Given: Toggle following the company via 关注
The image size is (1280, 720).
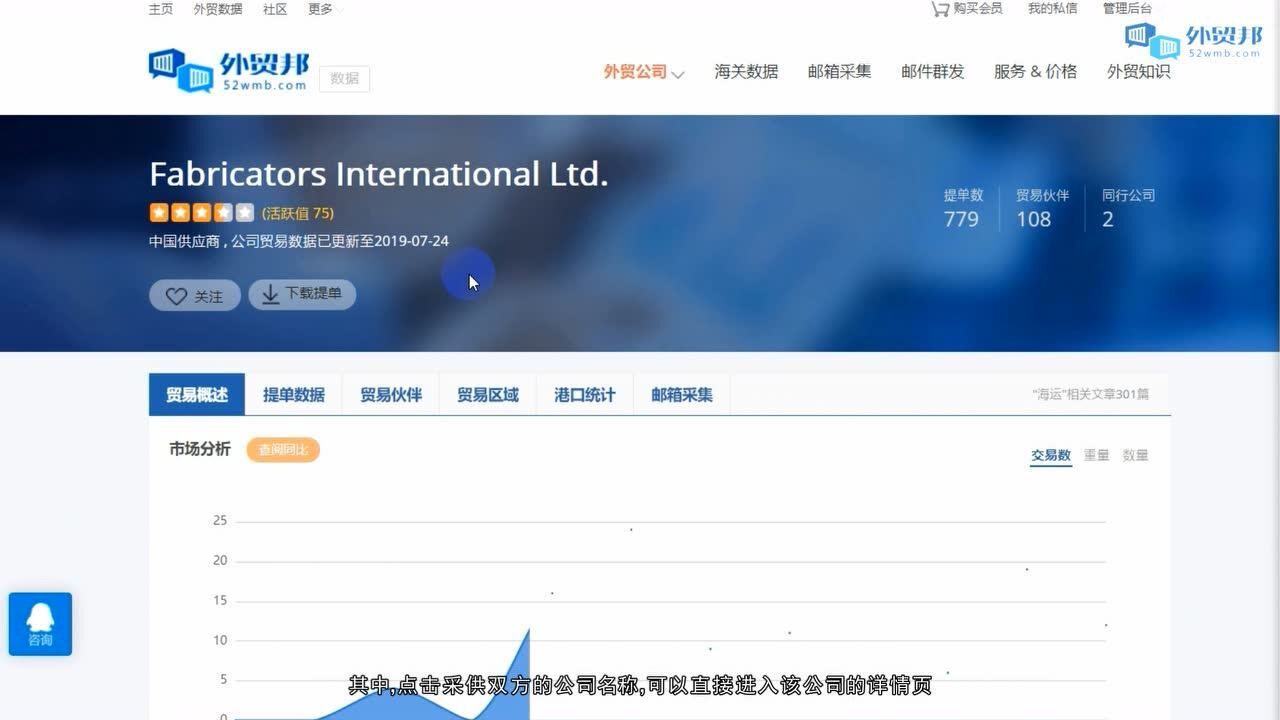Looking at the screenshot, I should pos(194,295).
